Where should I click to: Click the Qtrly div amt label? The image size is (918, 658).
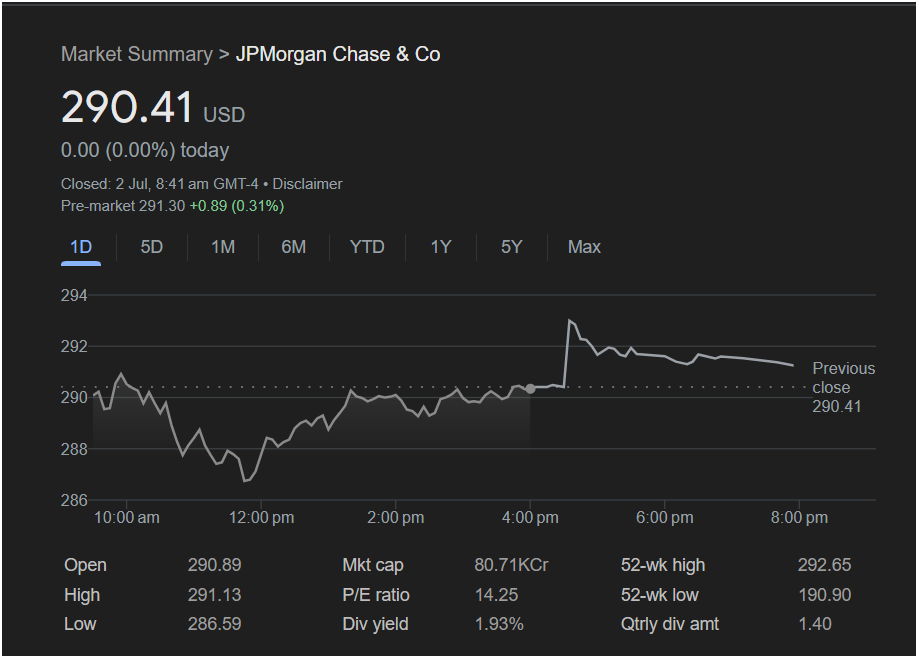(x=670, y=624)
